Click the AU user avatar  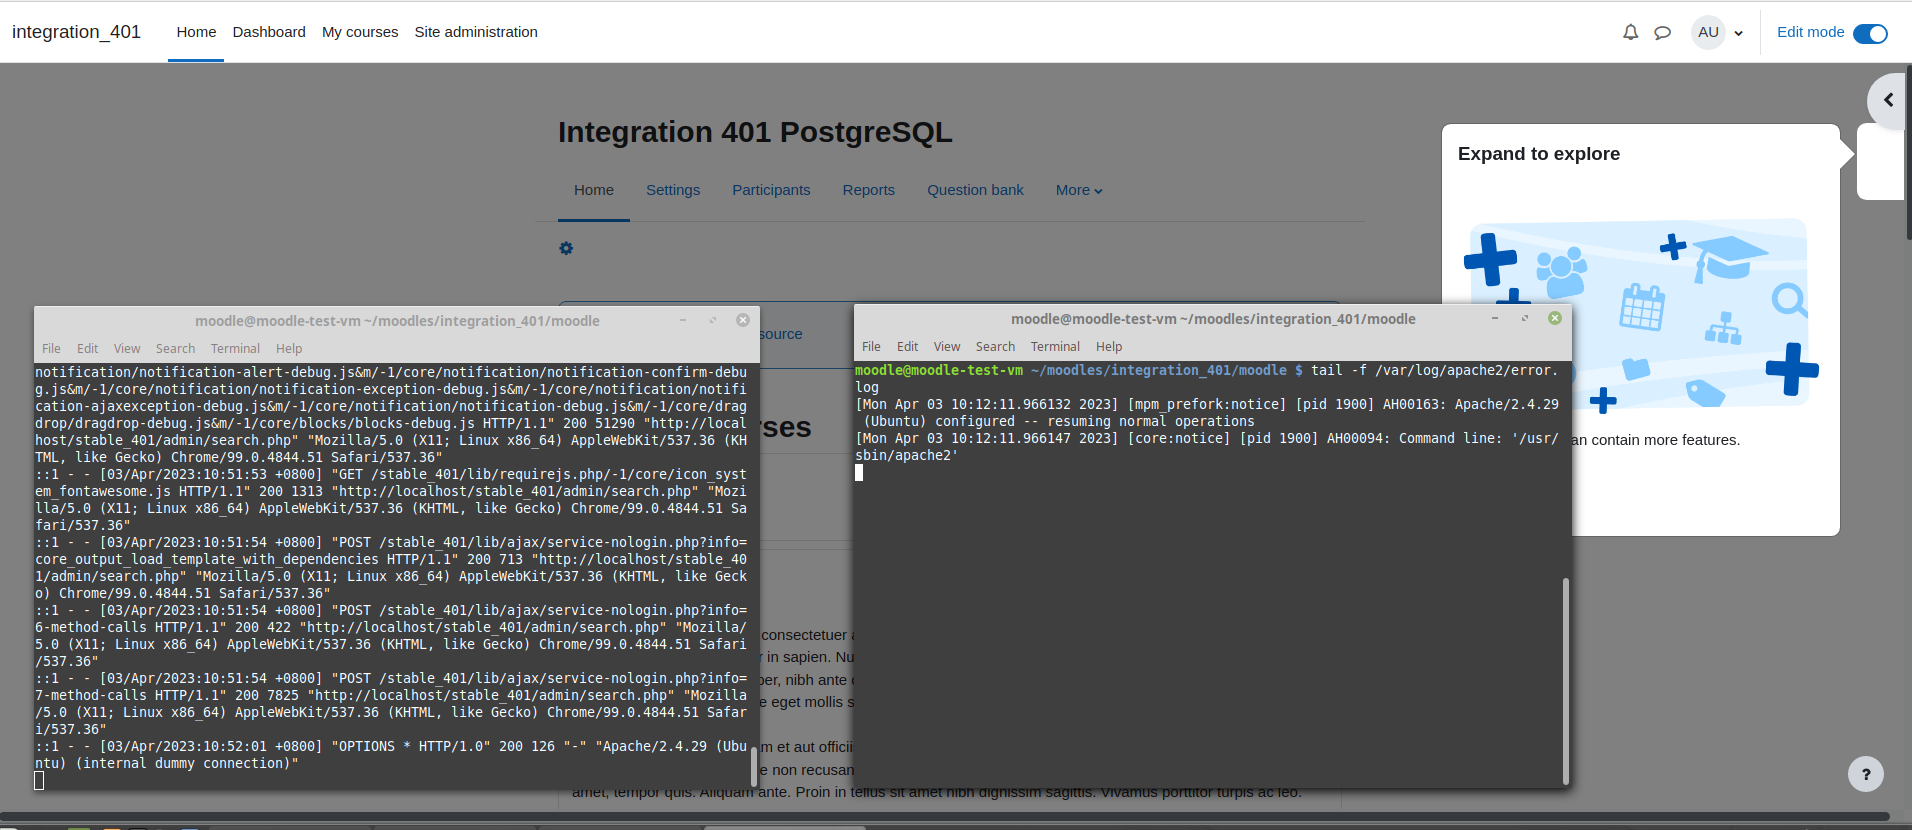coord(1708,32)
